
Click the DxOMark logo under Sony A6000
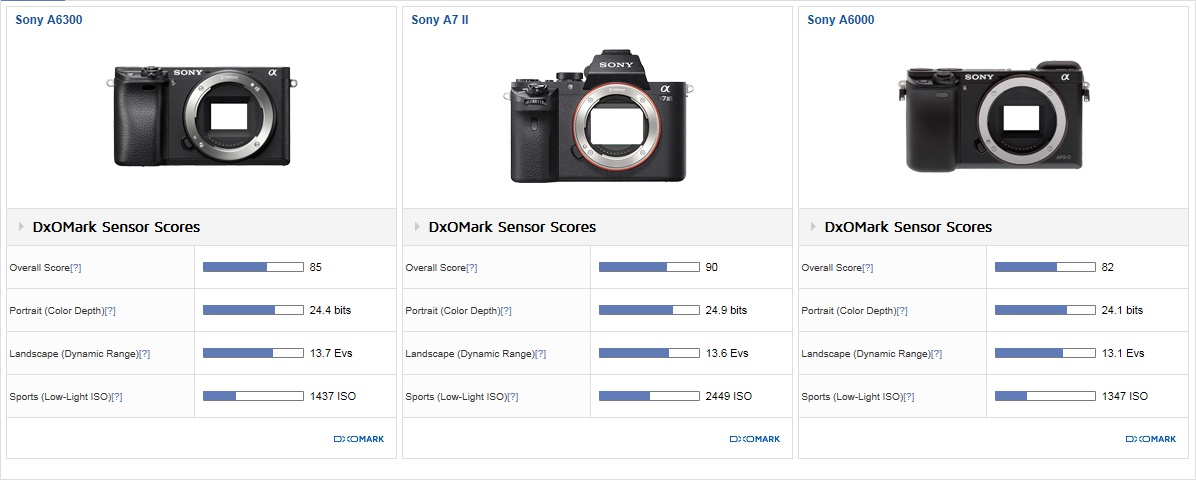coord(1150,439)
